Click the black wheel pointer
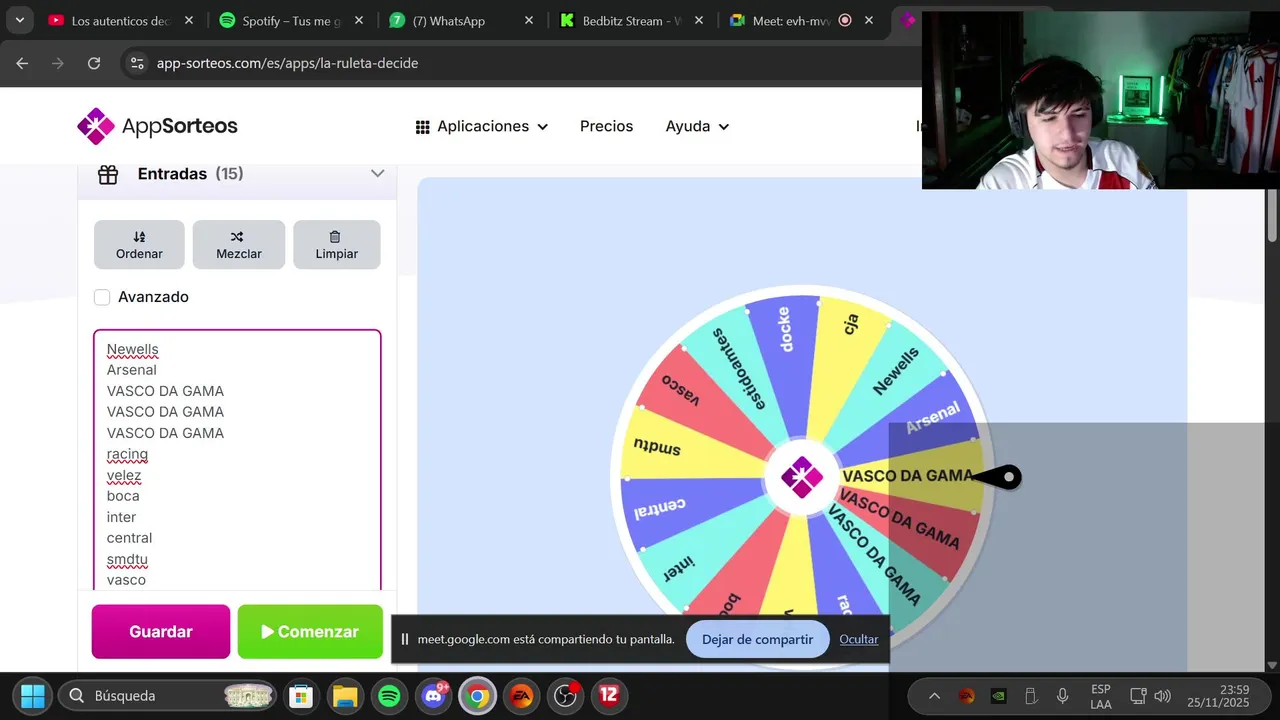 pos(998,477)
